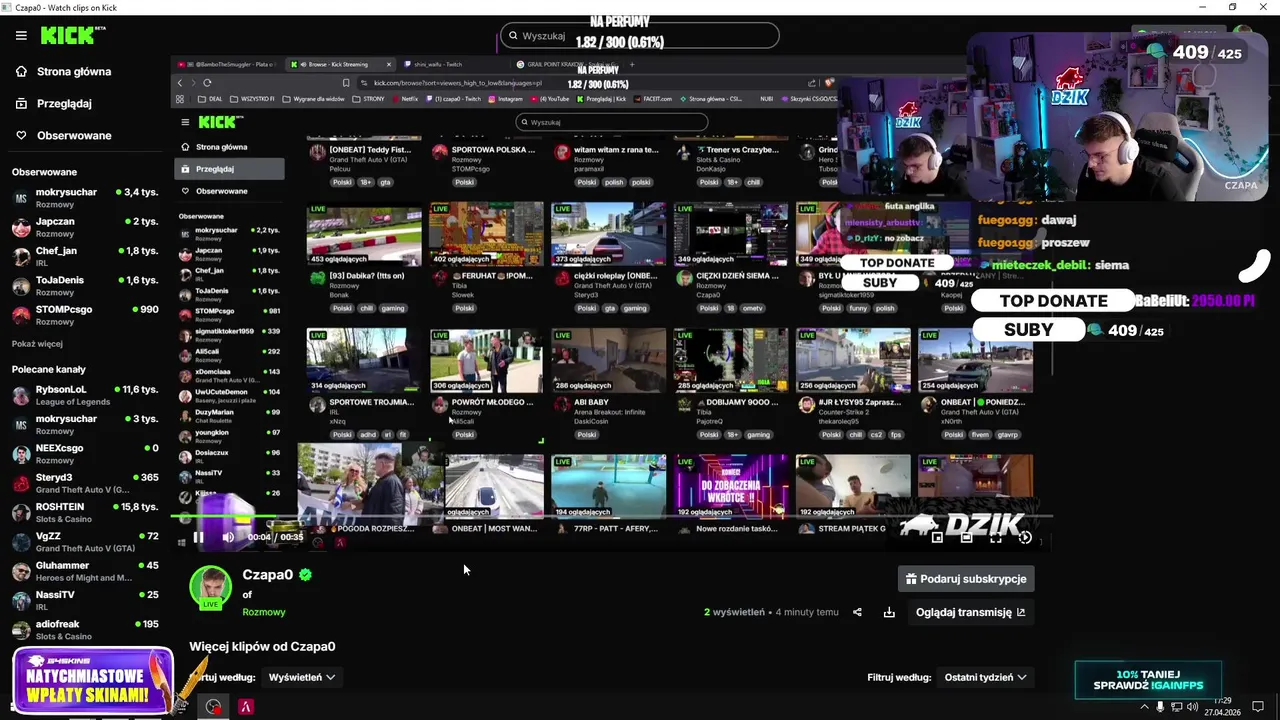The height and width of the screenshot is (720, 1280).
Task: Click Natychmiastowe wpłaty skinami ad banner
Action: coord(92,682)
